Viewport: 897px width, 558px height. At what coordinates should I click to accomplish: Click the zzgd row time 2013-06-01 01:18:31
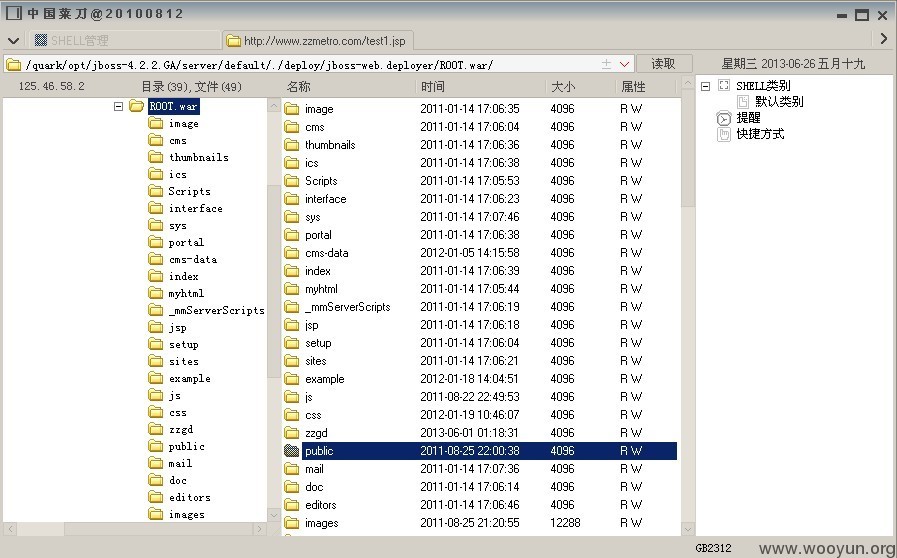coord(469,433)
